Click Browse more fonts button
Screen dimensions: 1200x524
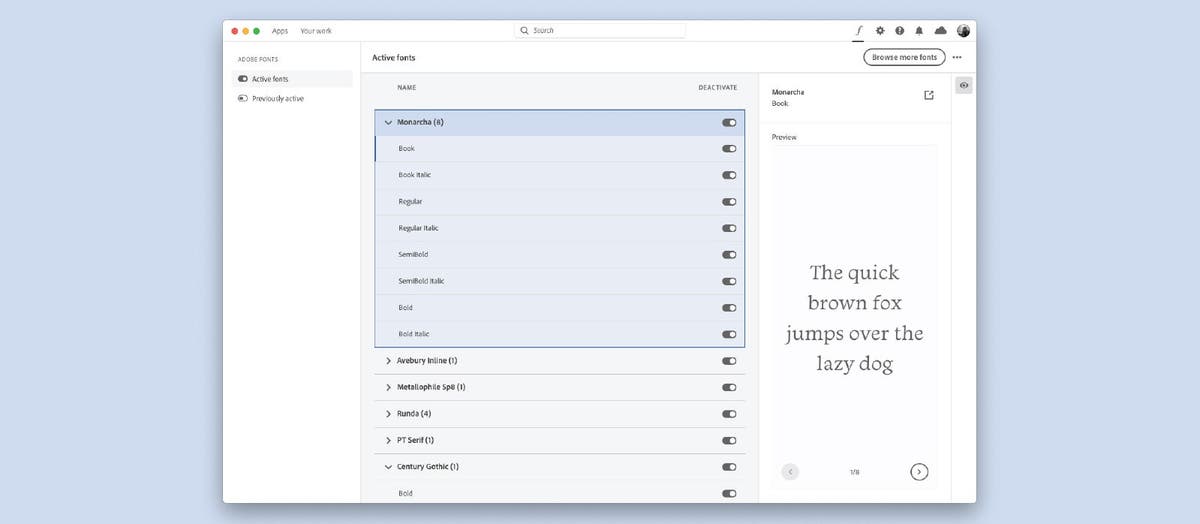pos(904,58)
